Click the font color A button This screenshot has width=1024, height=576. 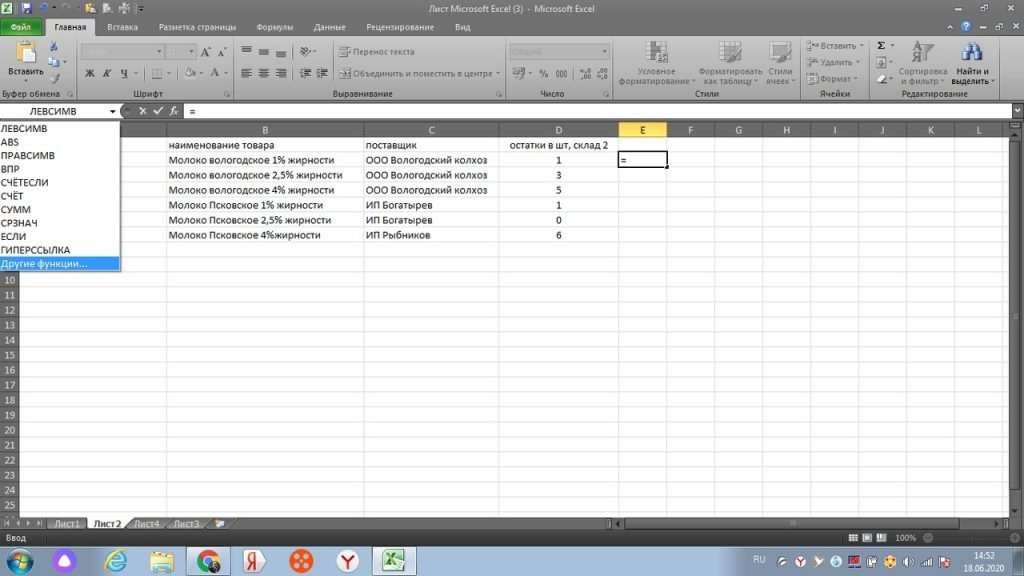click(214, 74)
